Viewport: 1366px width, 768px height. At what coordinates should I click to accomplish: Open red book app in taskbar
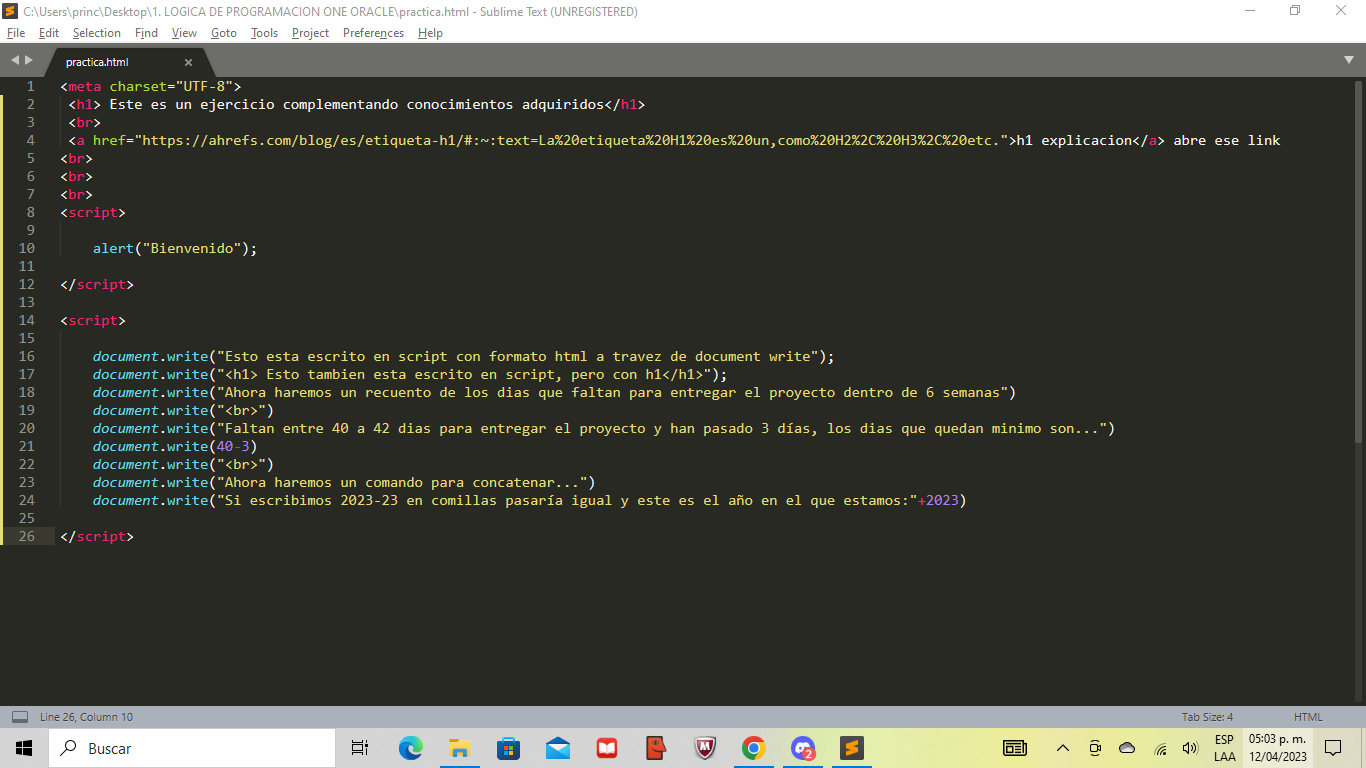tap(607, 748)
